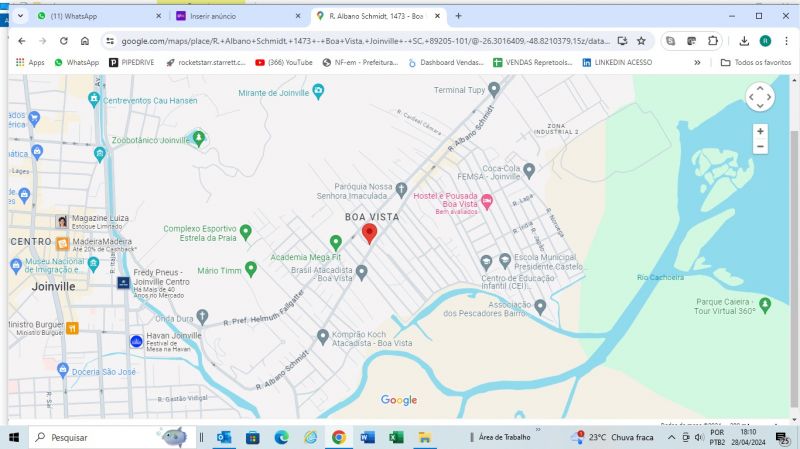Open the Doceria São José marker
The image size is (800, 449).
click(x=63, y=369)
